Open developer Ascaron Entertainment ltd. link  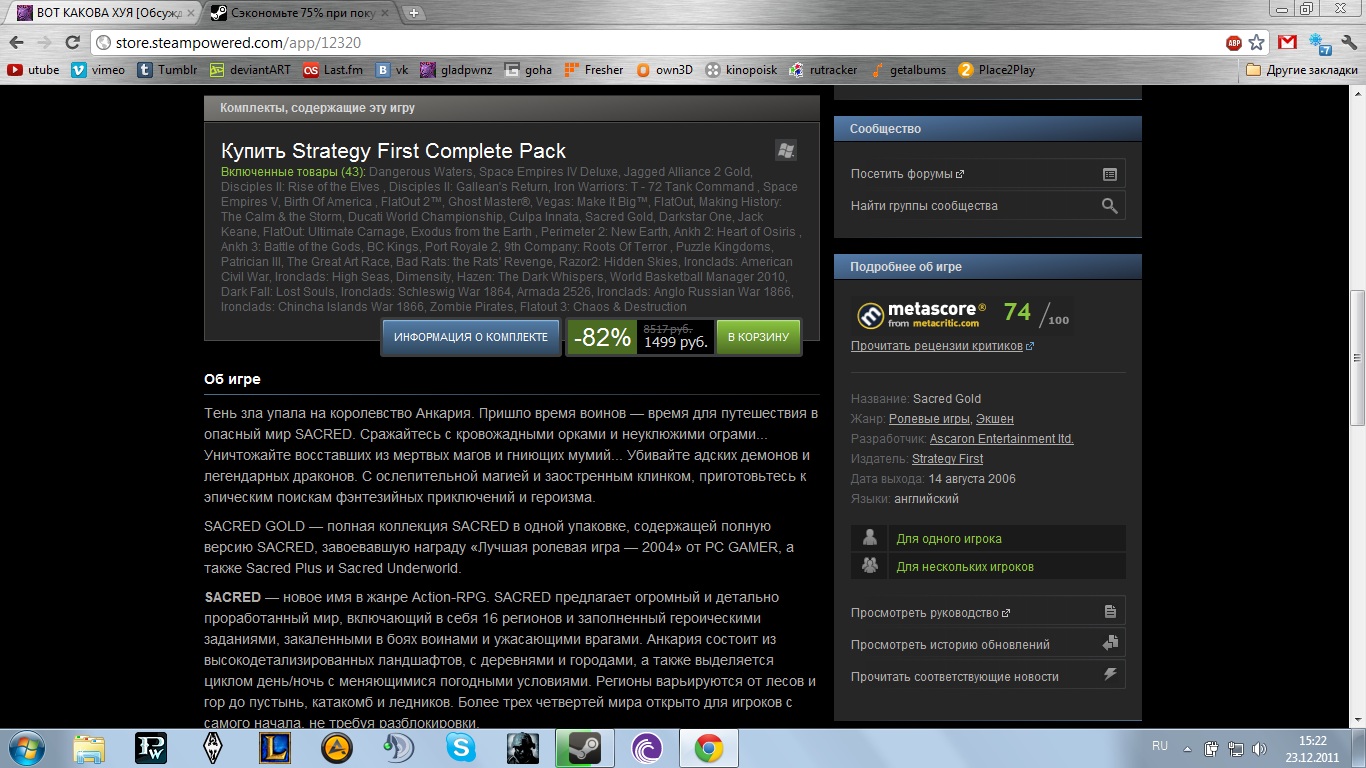[x=1001, y=439]
